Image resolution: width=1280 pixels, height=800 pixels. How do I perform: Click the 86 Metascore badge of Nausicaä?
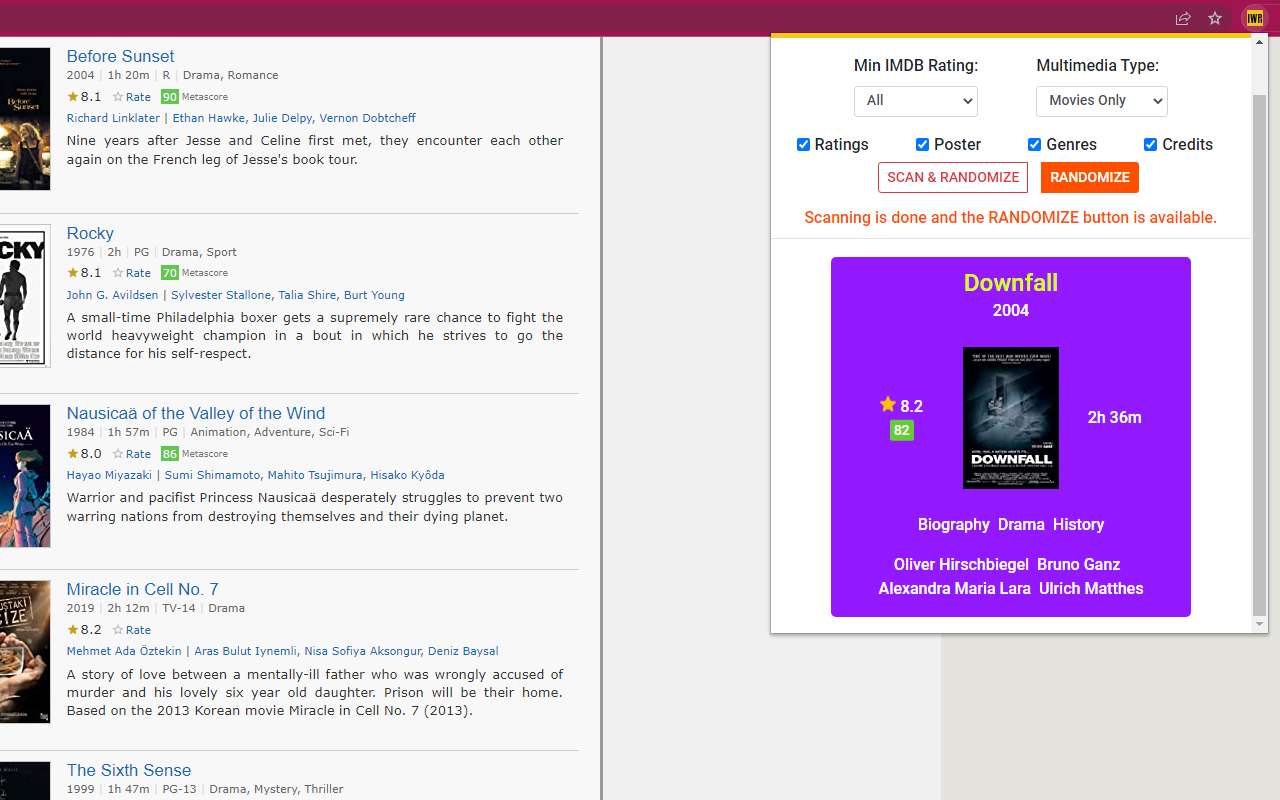tap(170, 454)
